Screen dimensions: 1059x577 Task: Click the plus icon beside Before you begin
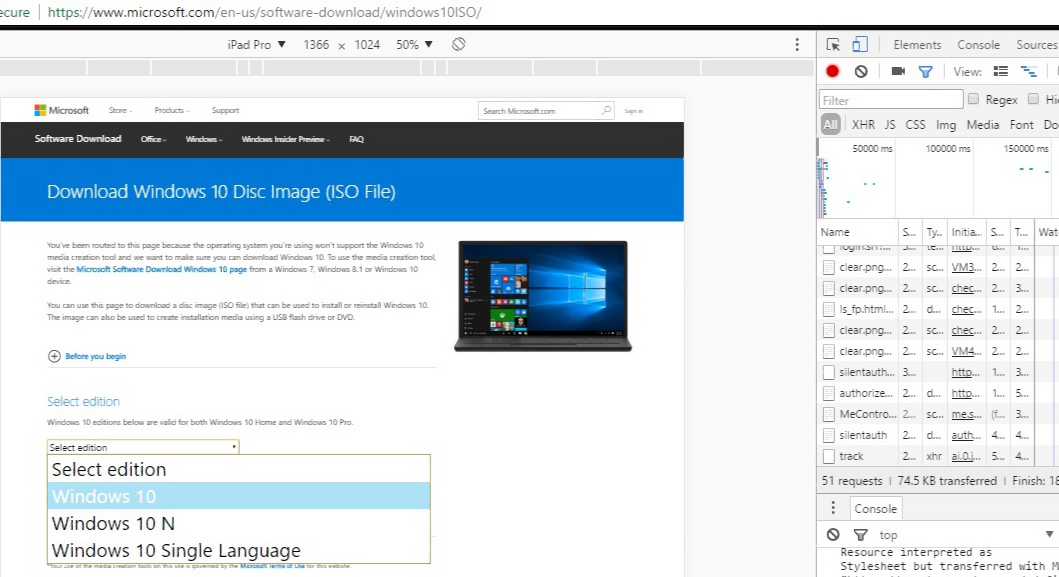point(54,356)
